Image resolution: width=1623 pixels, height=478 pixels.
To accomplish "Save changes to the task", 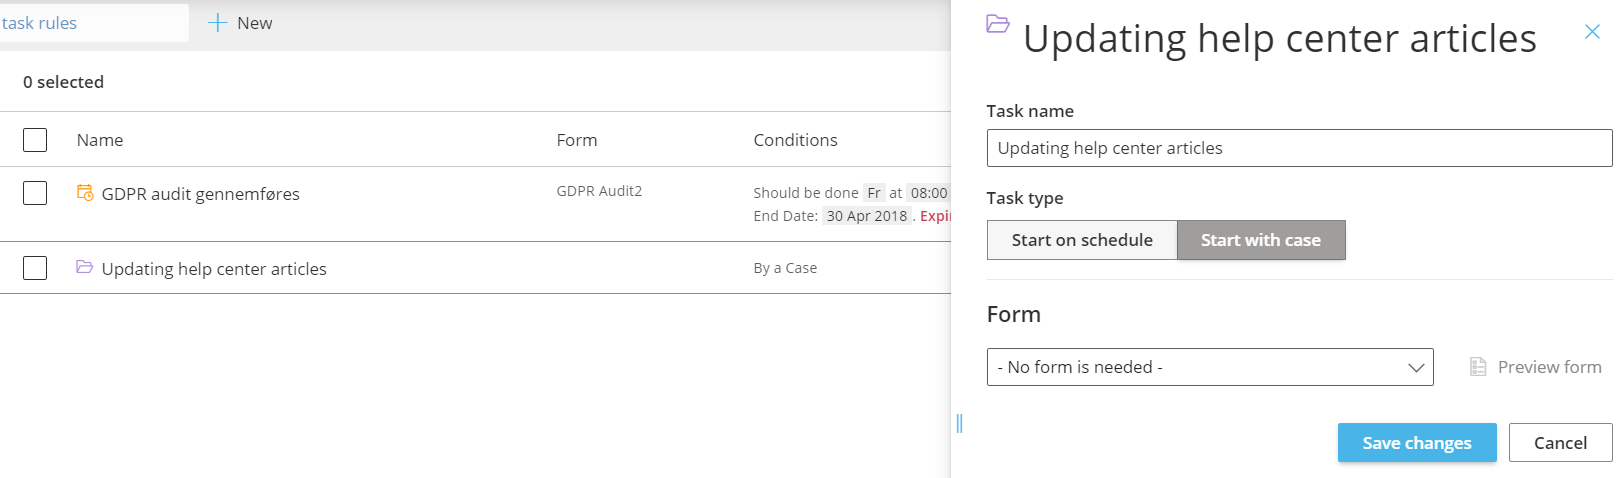I will click(1416, 443).
